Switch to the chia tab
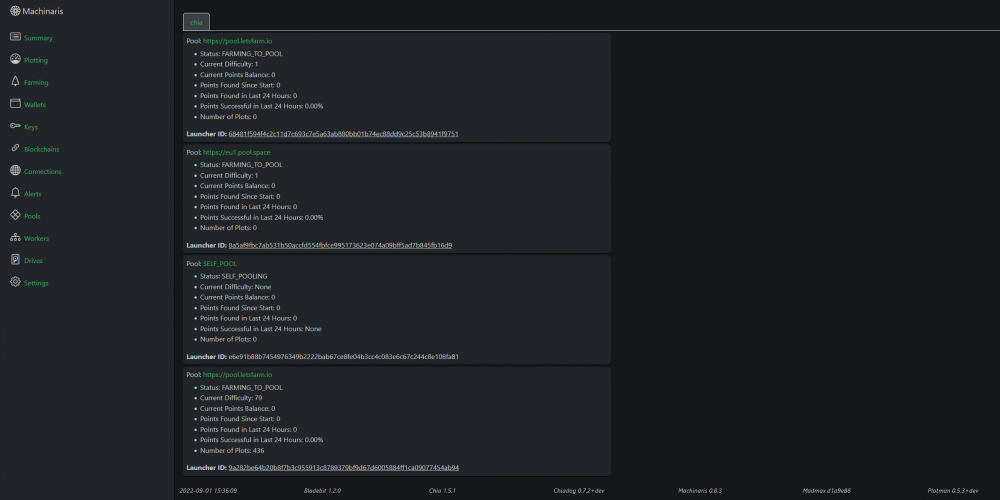 (x=196, y=22)
